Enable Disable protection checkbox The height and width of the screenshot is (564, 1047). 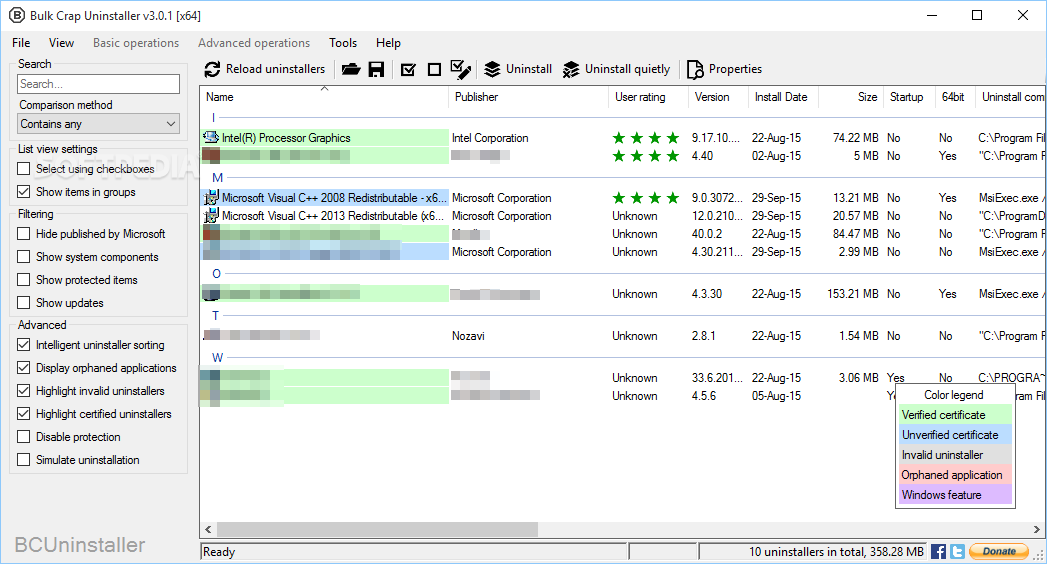point(23,437)
